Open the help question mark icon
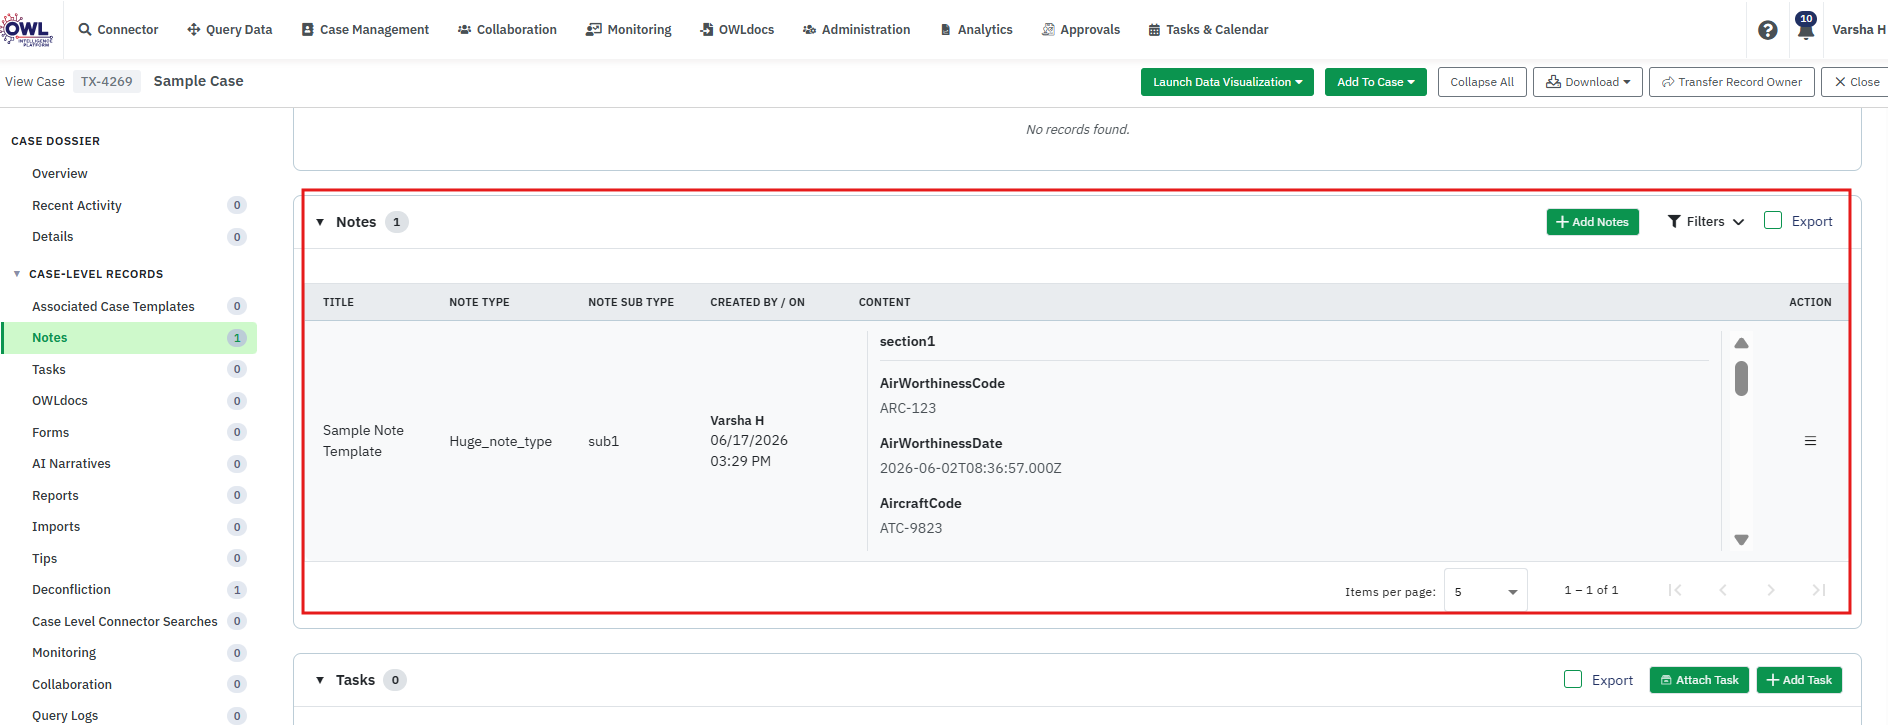This screenshot has width=1888, height=725. coord(1767,30)
